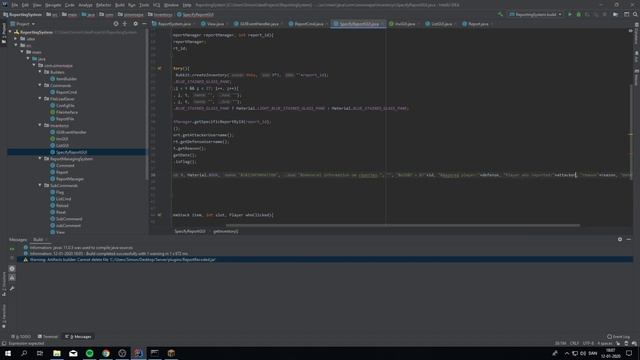Open Chrome from the taskbar

point(106,353)
